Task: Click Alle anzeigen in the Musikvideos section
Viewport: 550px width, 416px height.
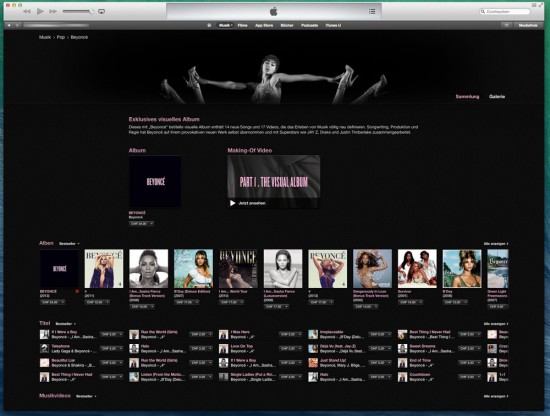Action: point(496,396)
